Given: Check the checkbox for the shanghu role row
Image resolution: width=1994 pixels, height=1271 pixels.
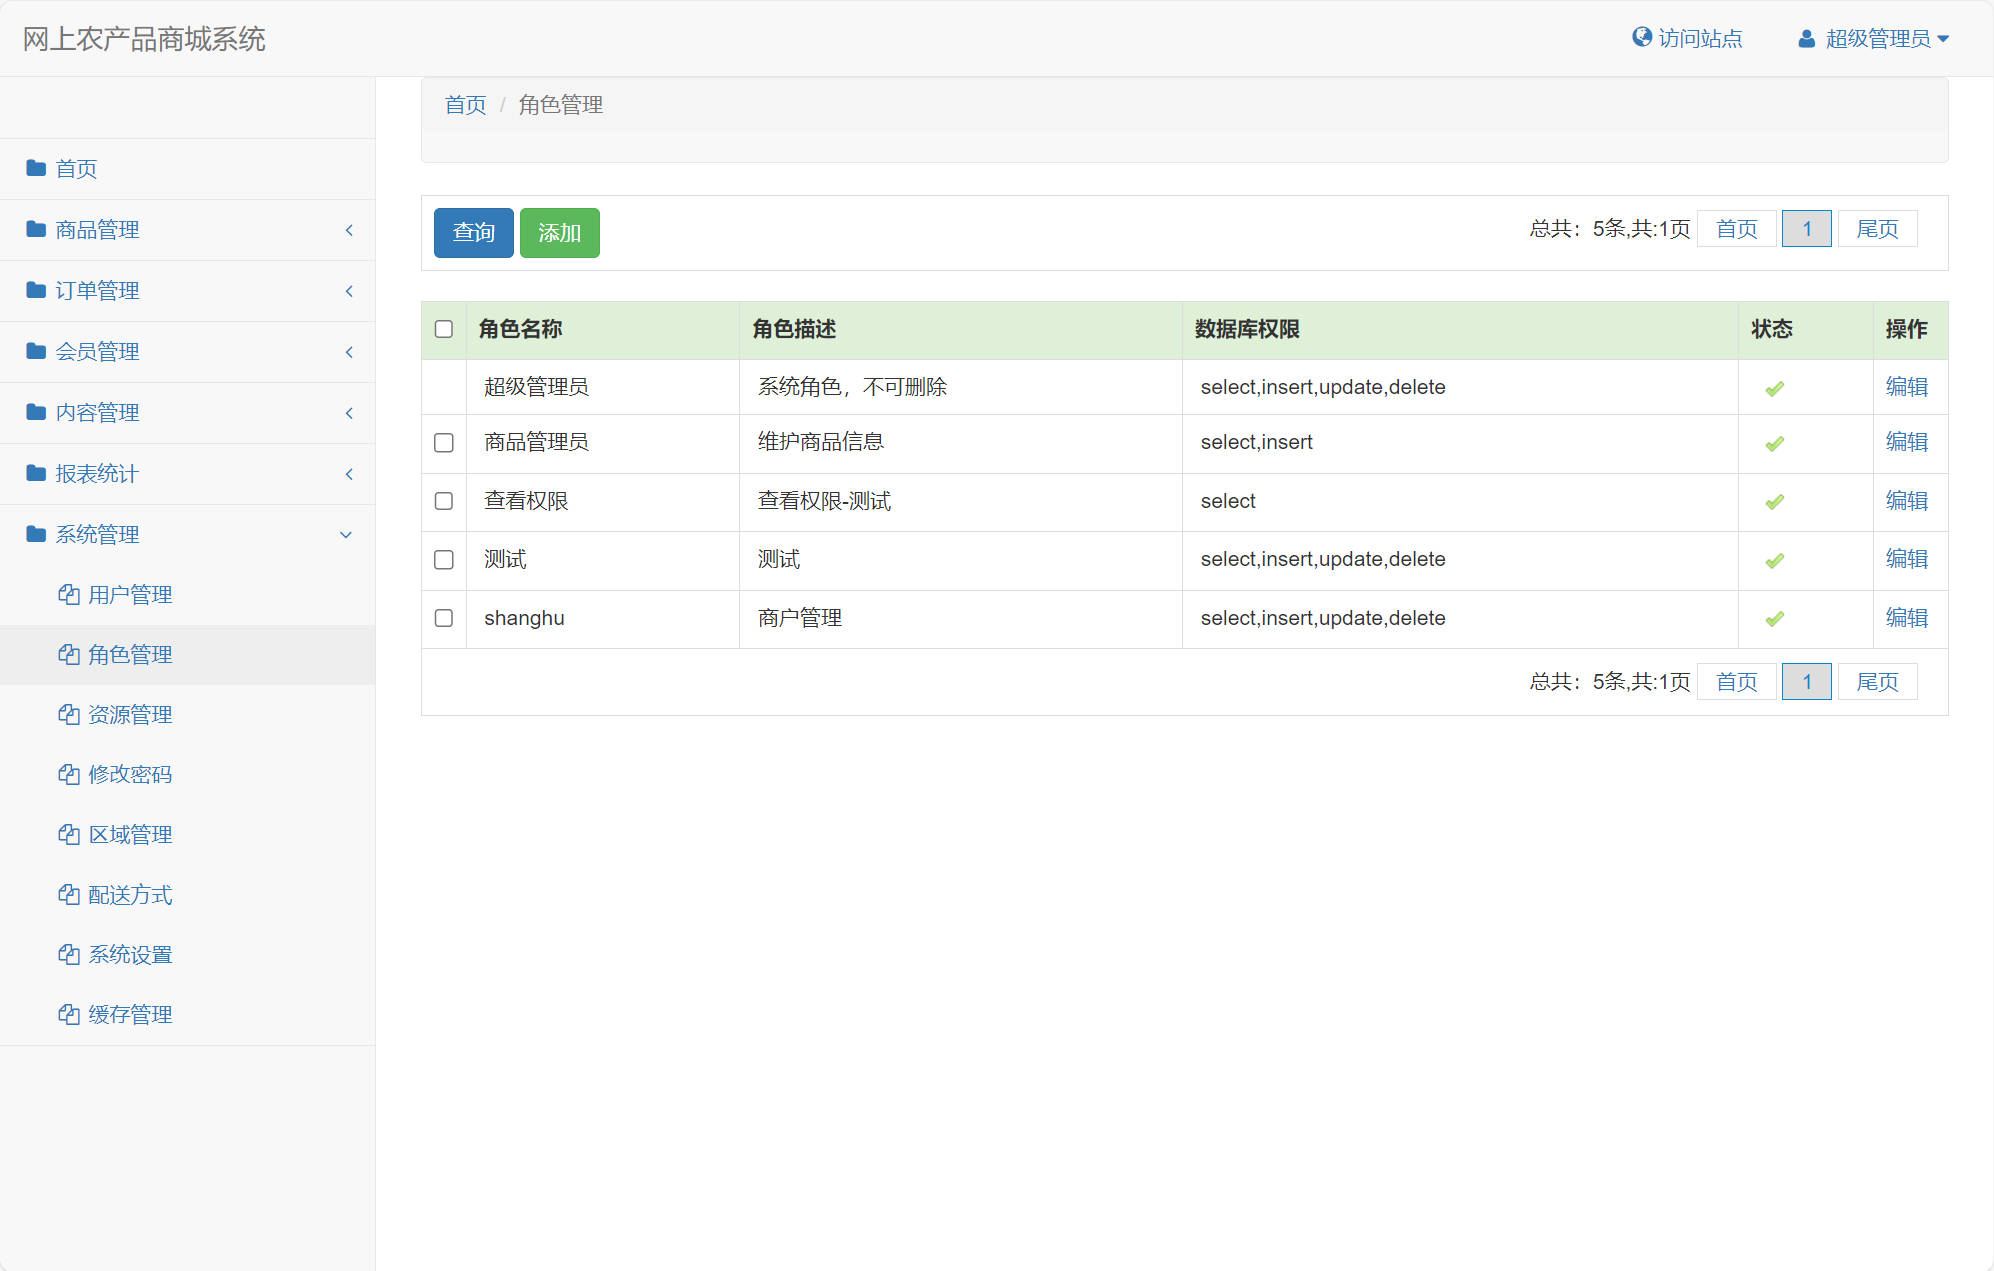Looking at the screenshot, I should pyautogui.click(x=443, y=618).
